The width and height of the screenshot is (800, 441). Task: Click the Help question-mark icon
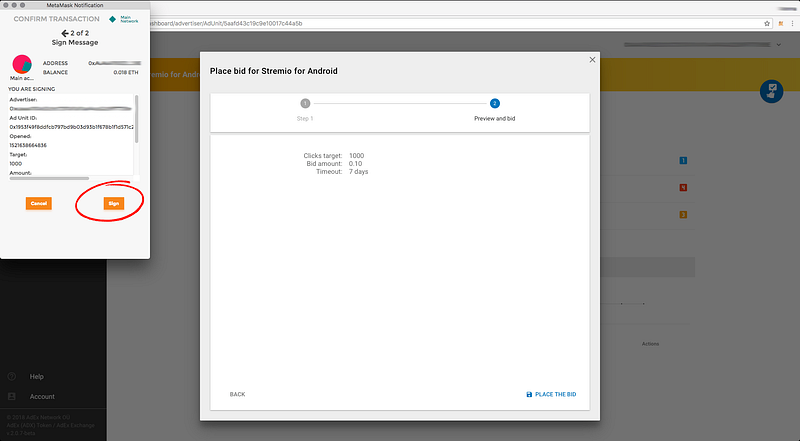[12, 376]
